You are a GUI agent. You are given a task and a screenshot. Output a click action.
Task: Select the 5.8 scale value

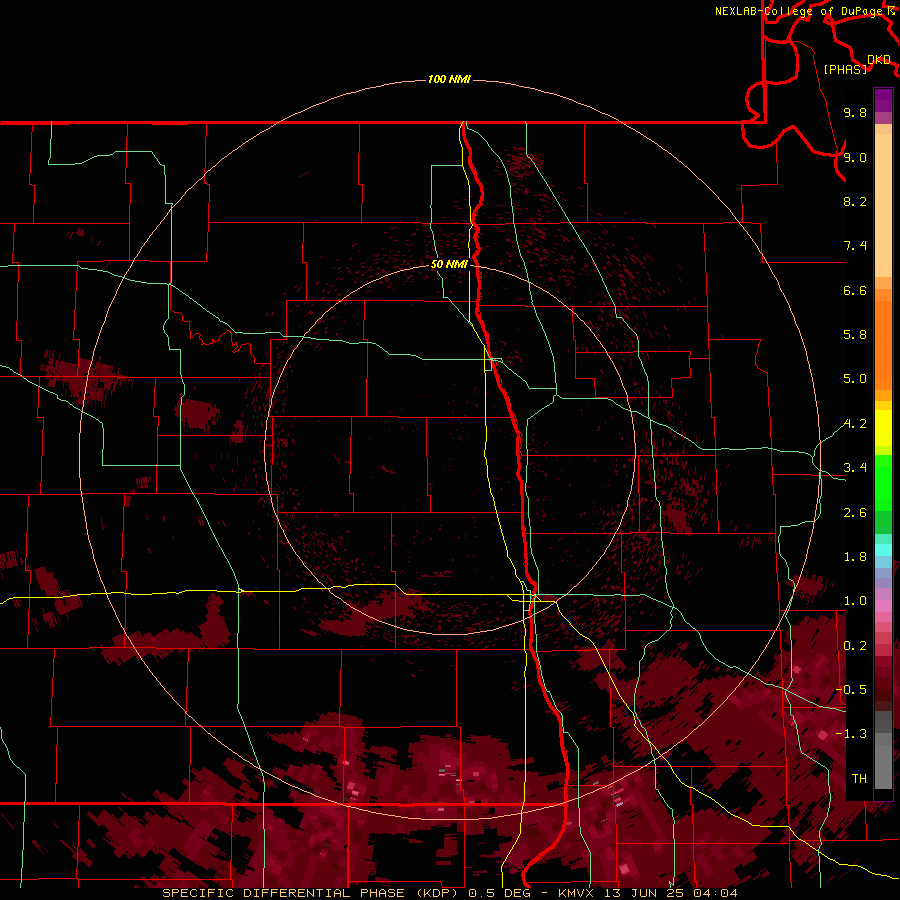tap(855, 335)
